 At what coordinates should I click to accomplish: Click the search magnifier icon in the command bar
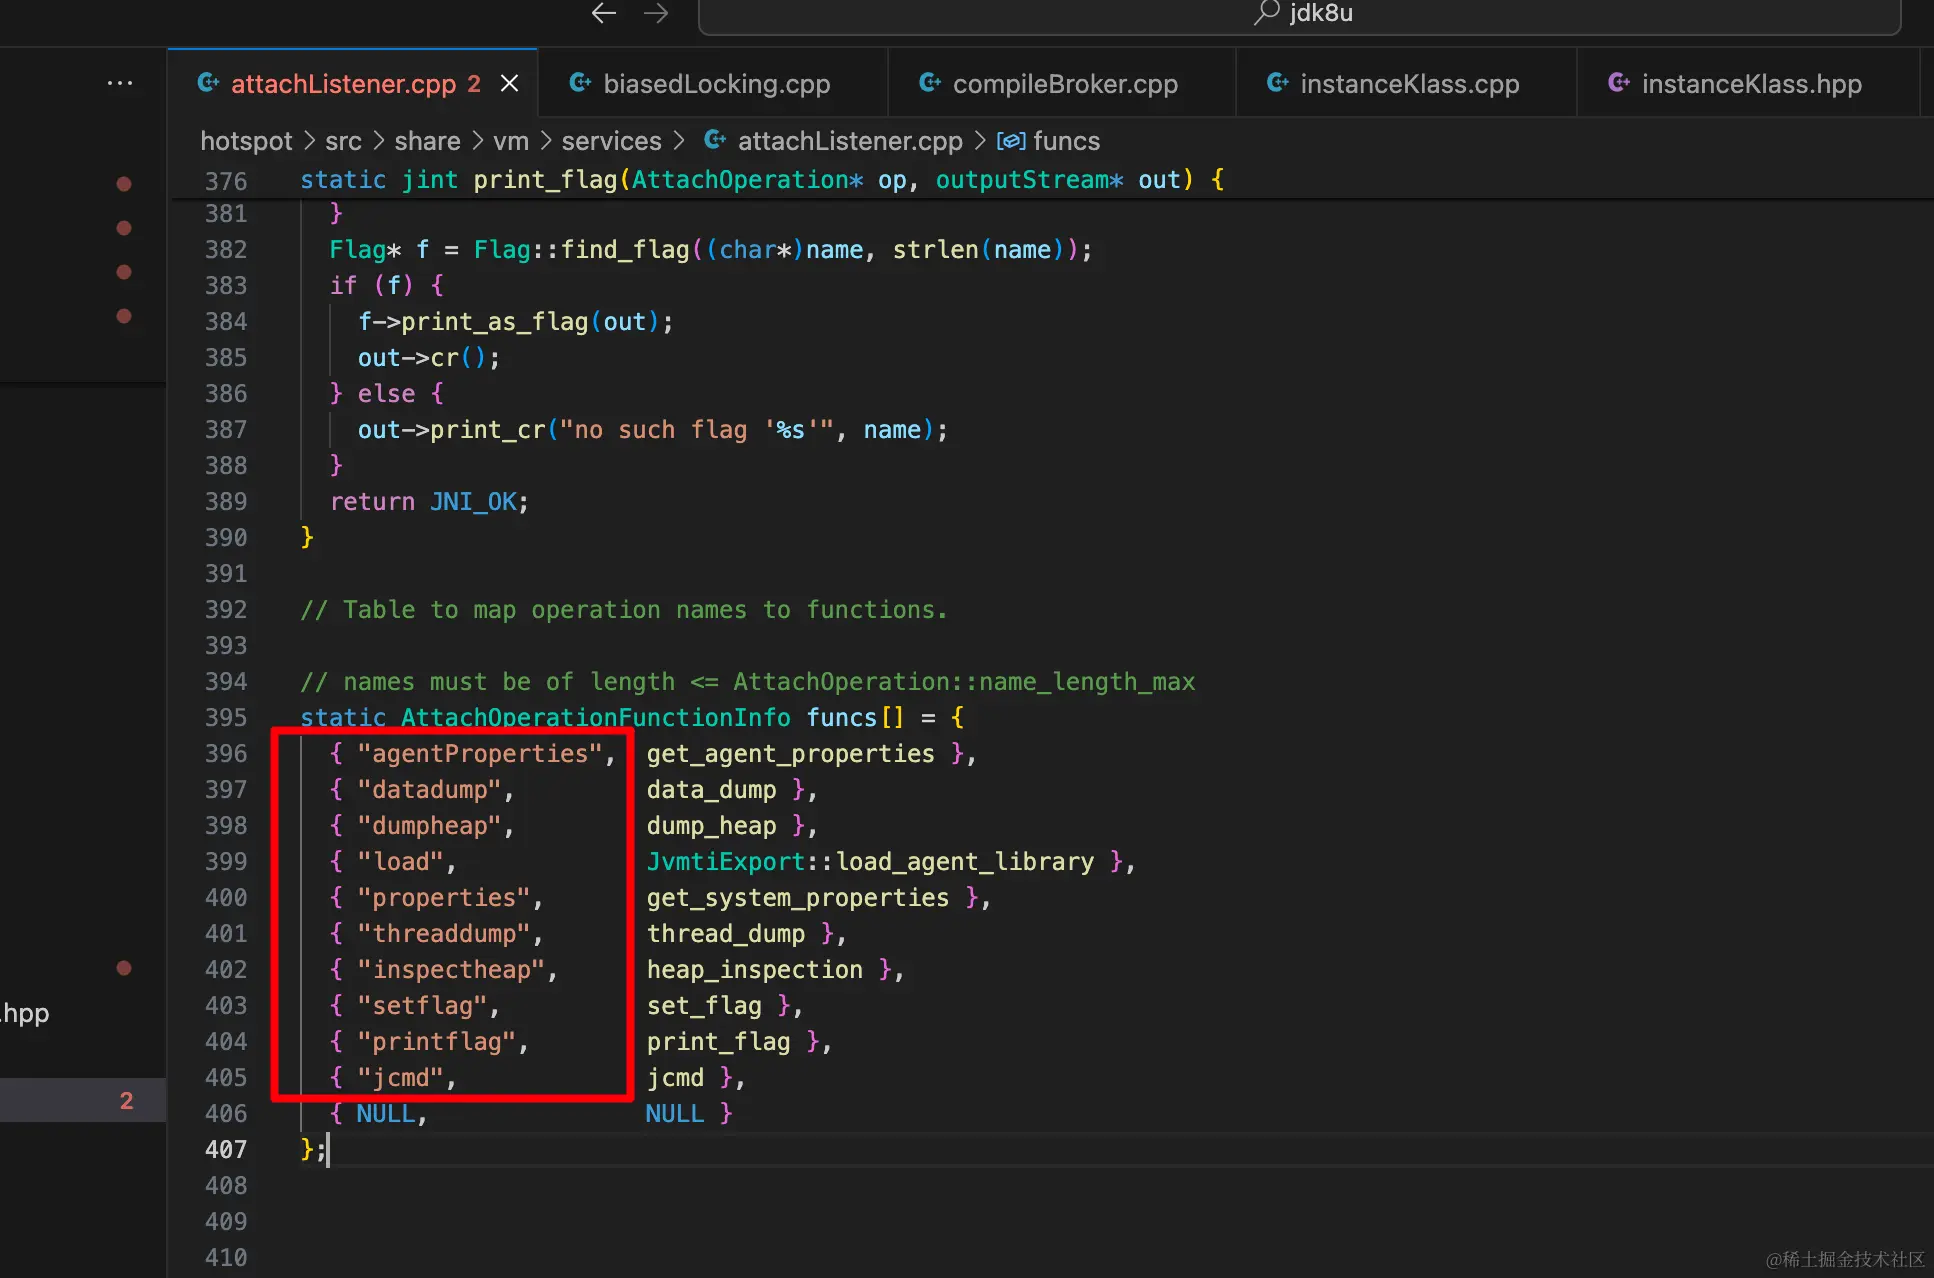tap(1266, 12)
